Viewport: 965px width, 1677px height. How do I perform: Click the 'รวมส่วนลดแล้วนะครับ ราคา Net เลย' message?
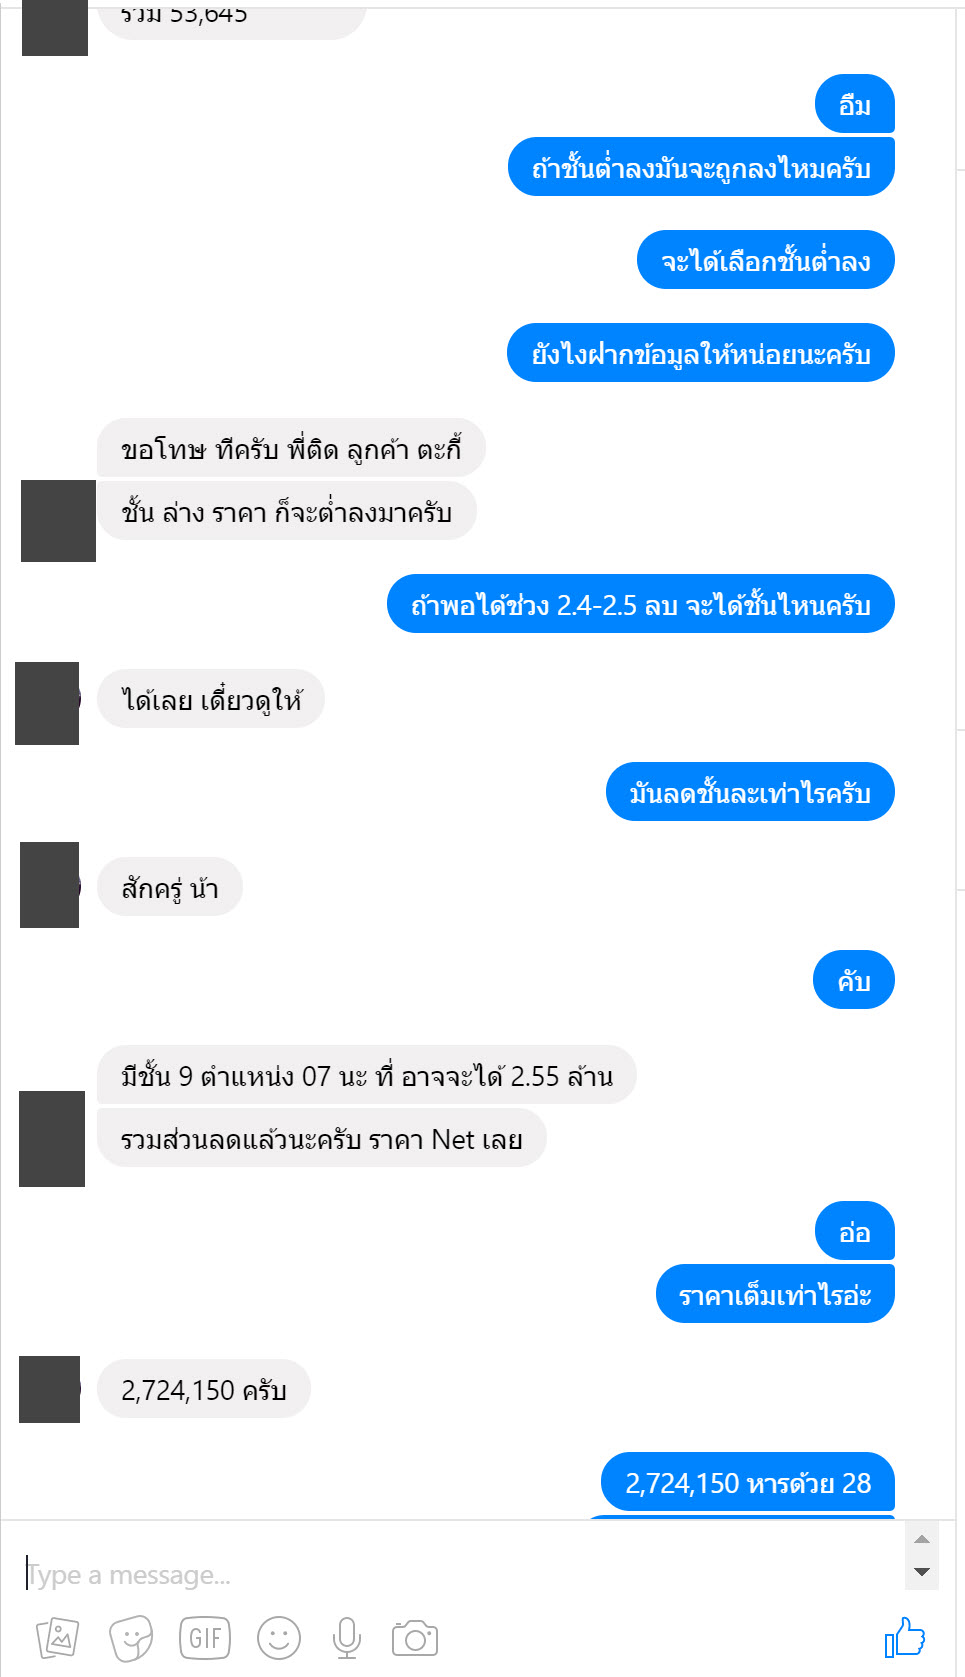[322, 1138]
